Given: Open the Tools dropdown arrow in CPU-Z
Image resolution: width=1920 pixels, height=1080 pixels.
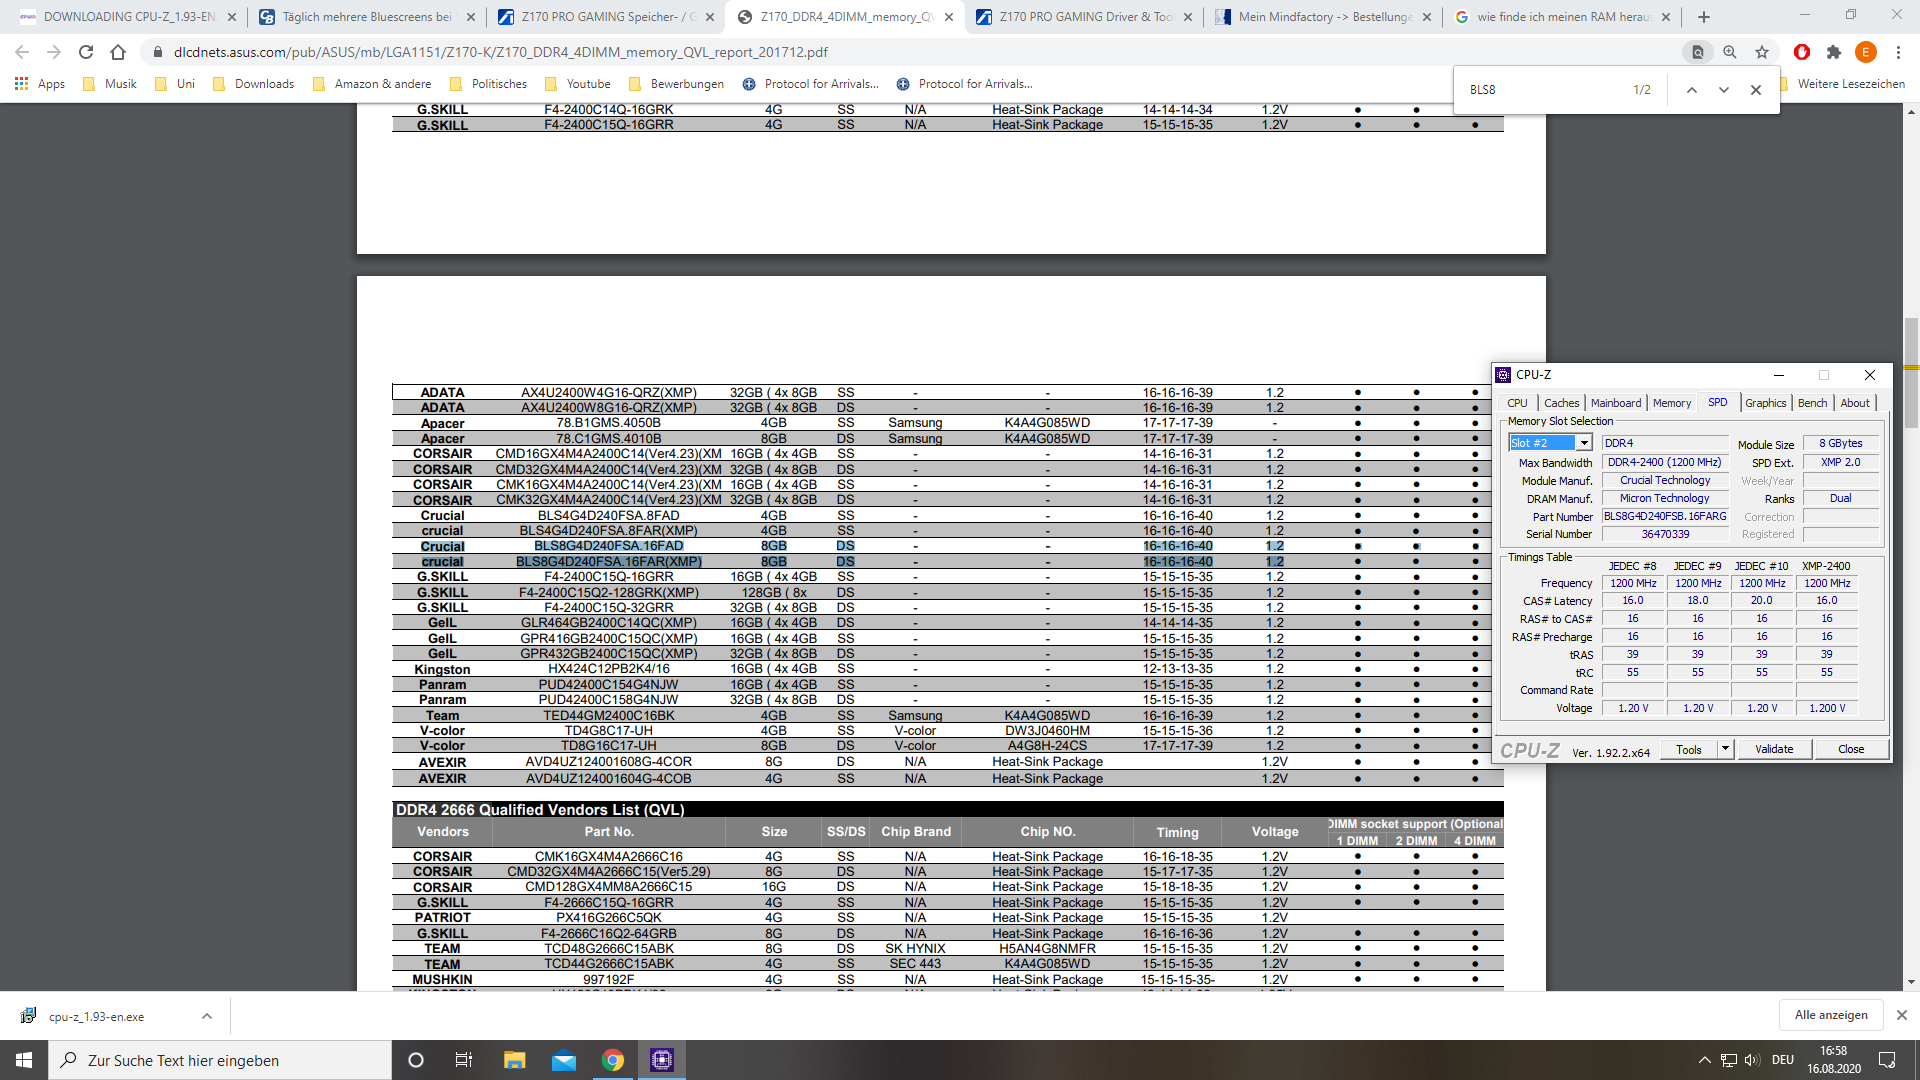Looking at the screenshot, I should pyautogui.click(x=1725, y=749).
